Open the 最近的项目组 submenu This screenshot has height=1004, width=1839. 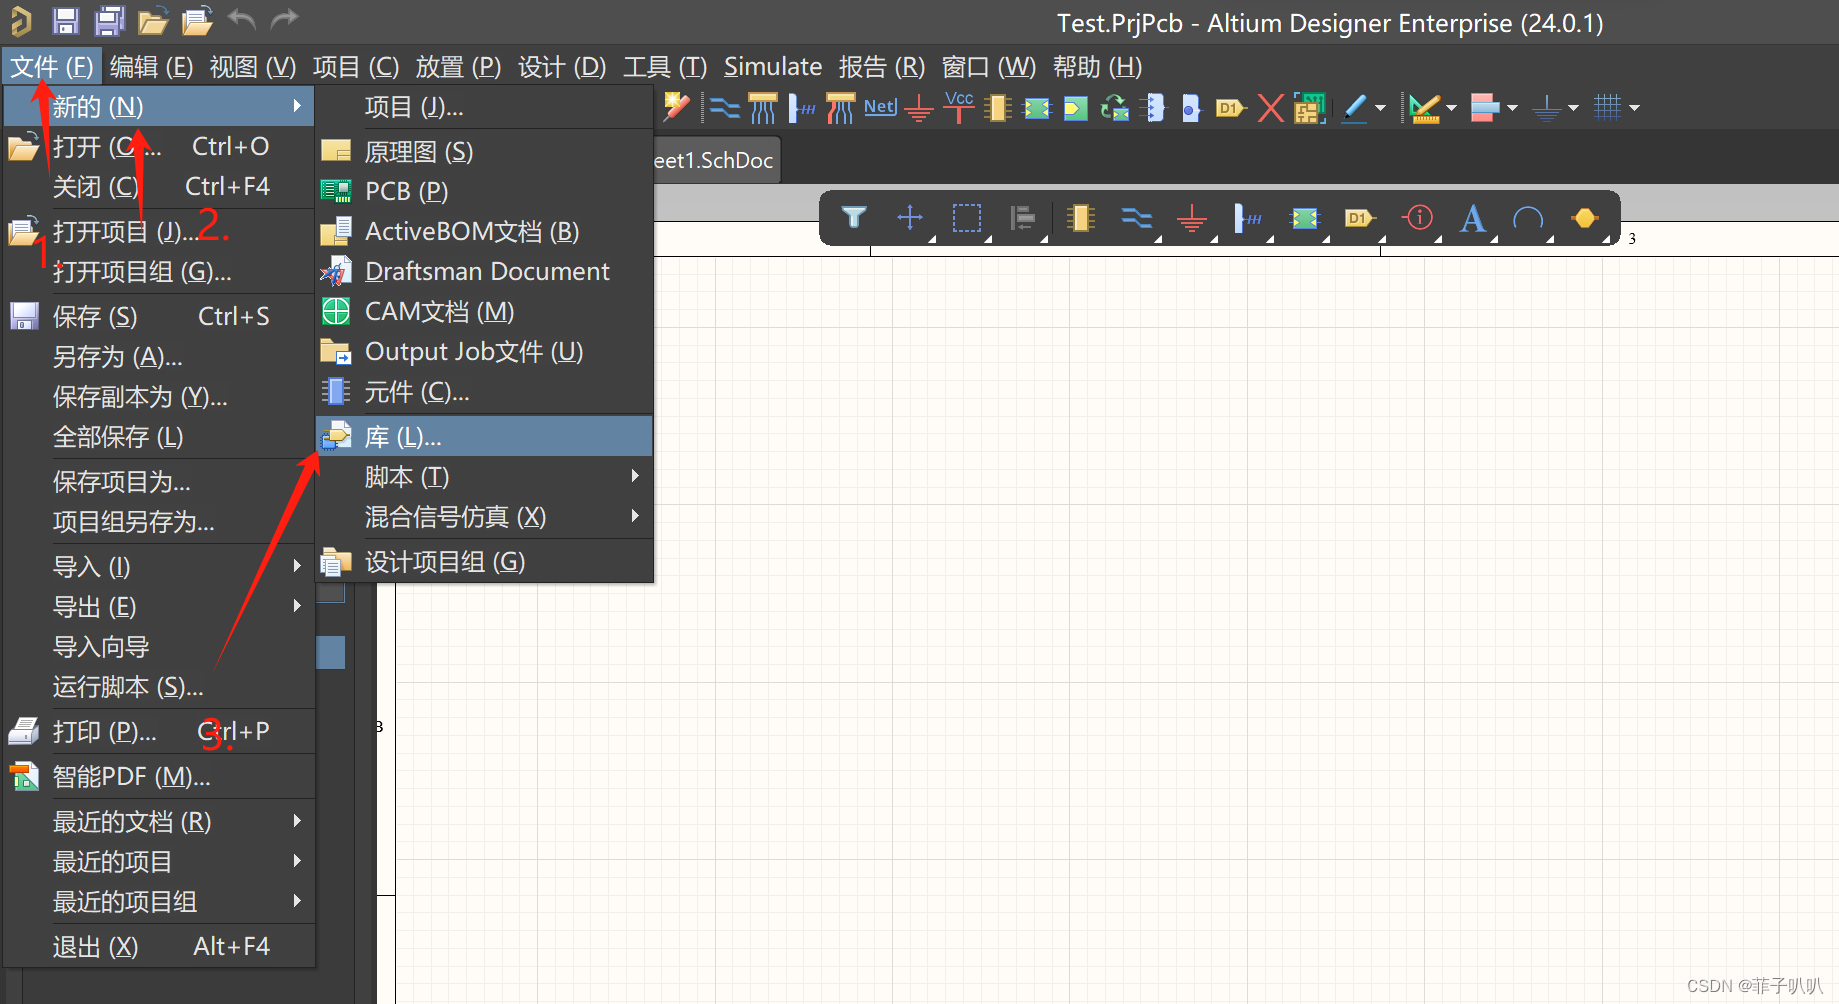click(160, 902)
